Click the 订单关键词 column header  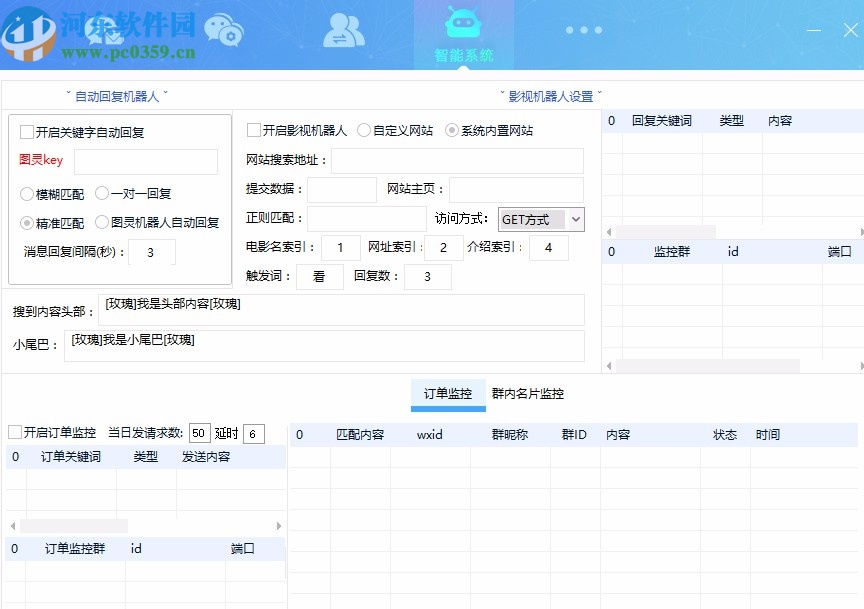tap(71, 457)
